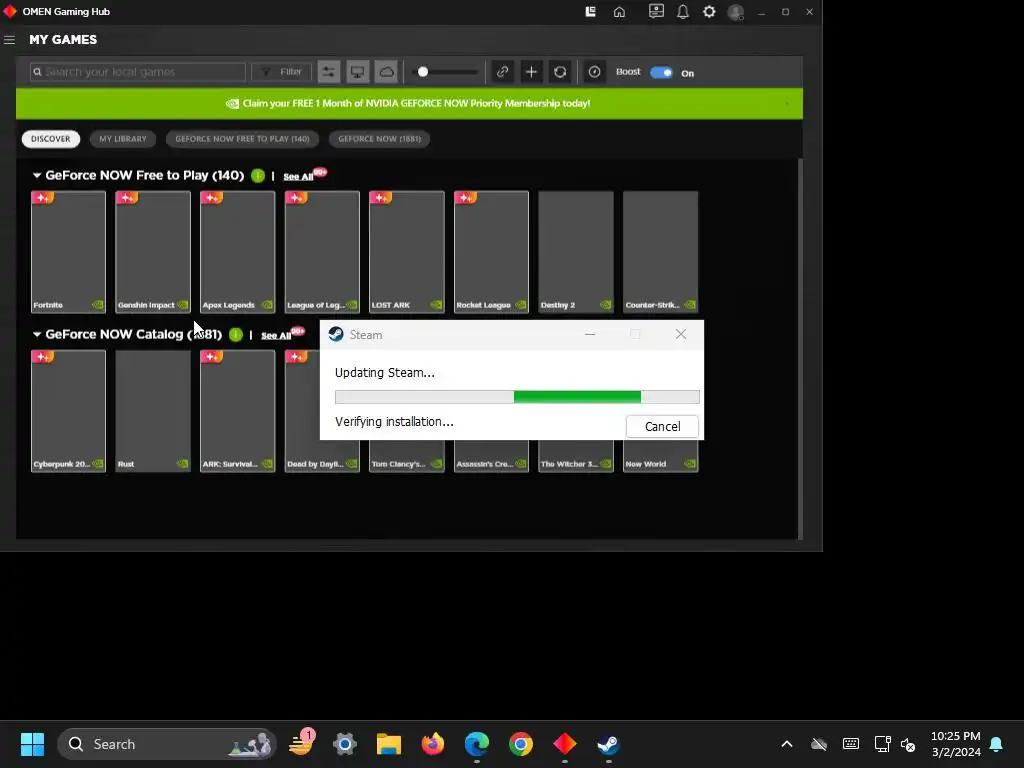
Task: Click the search your local games field
Action: (x=138, y=72)
